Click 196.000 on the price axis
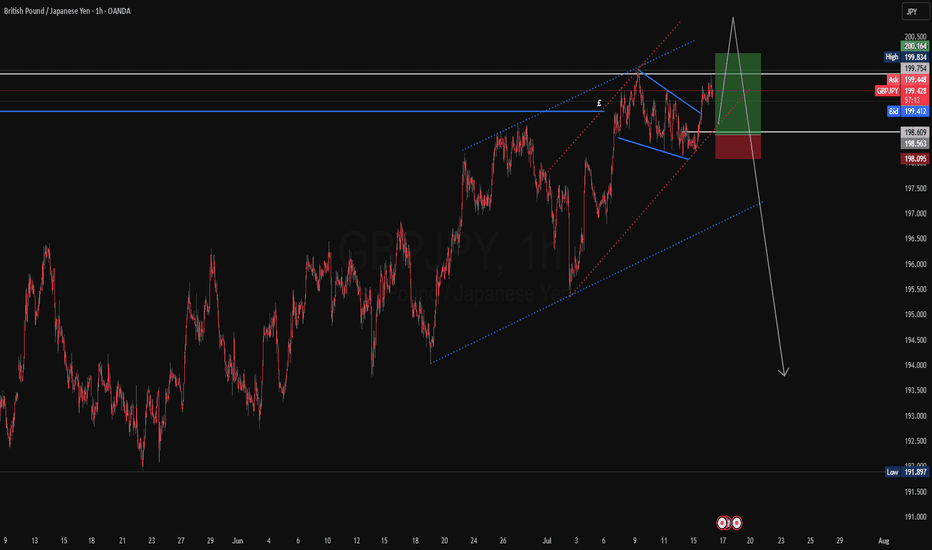Viewport: 932px width, 550px height. (x=915, y=265)
